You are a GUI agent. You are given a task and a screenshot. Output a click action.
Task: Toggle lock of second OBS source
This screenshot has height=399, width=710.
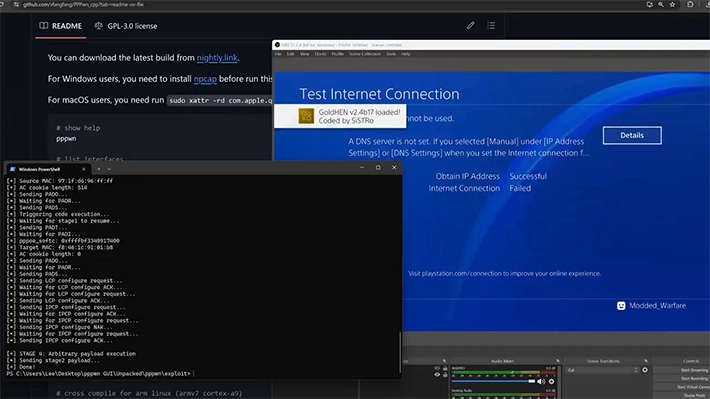tap(445, 375)
